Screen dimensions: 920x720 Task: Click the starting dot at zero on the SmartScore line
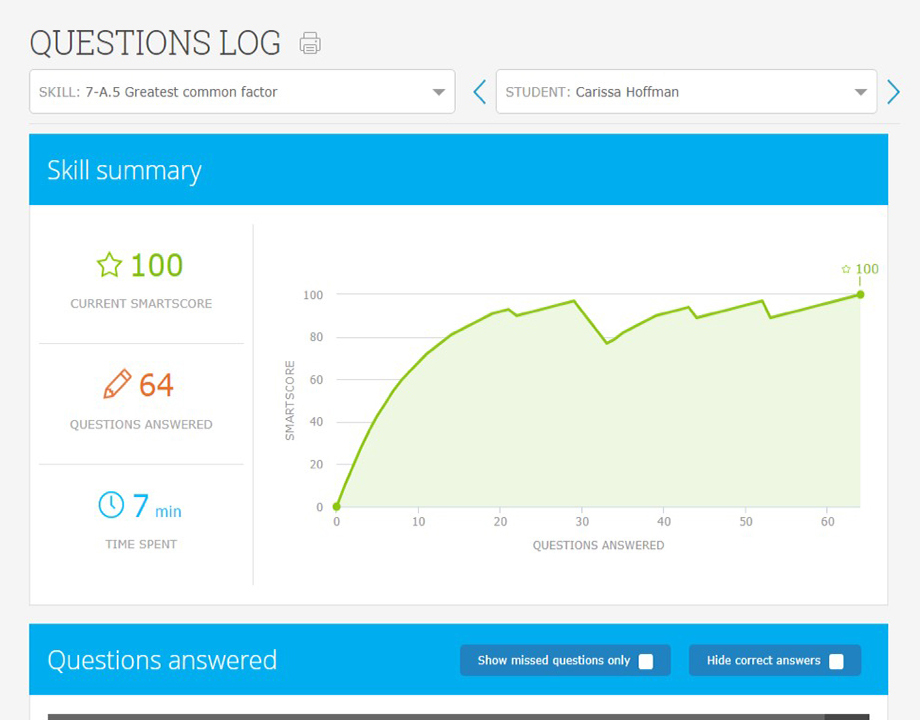click(x=337, y=506)
